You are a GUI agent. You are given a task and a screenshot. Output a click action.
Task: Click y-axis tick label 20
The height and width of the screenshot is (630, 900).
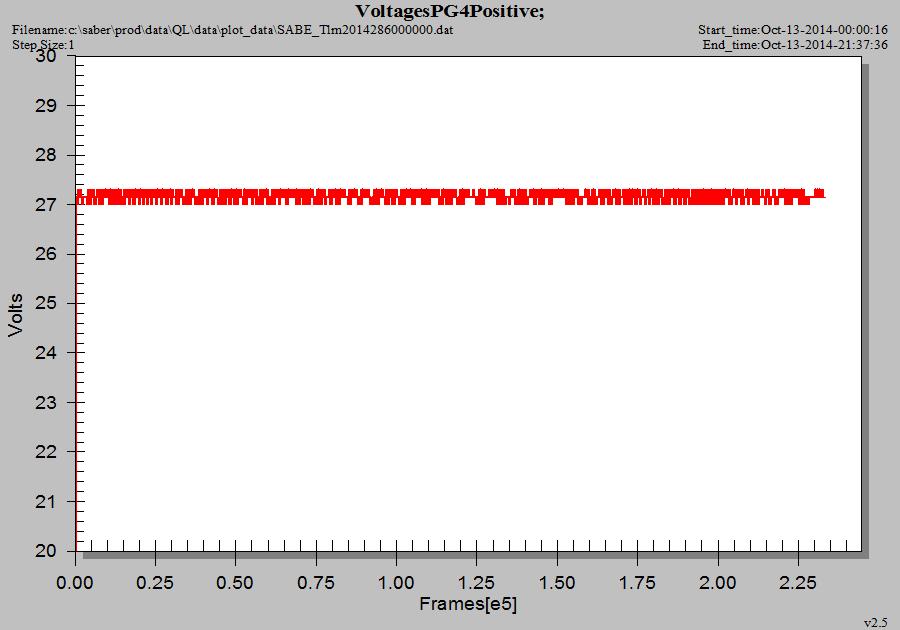(x=46, y=551)
